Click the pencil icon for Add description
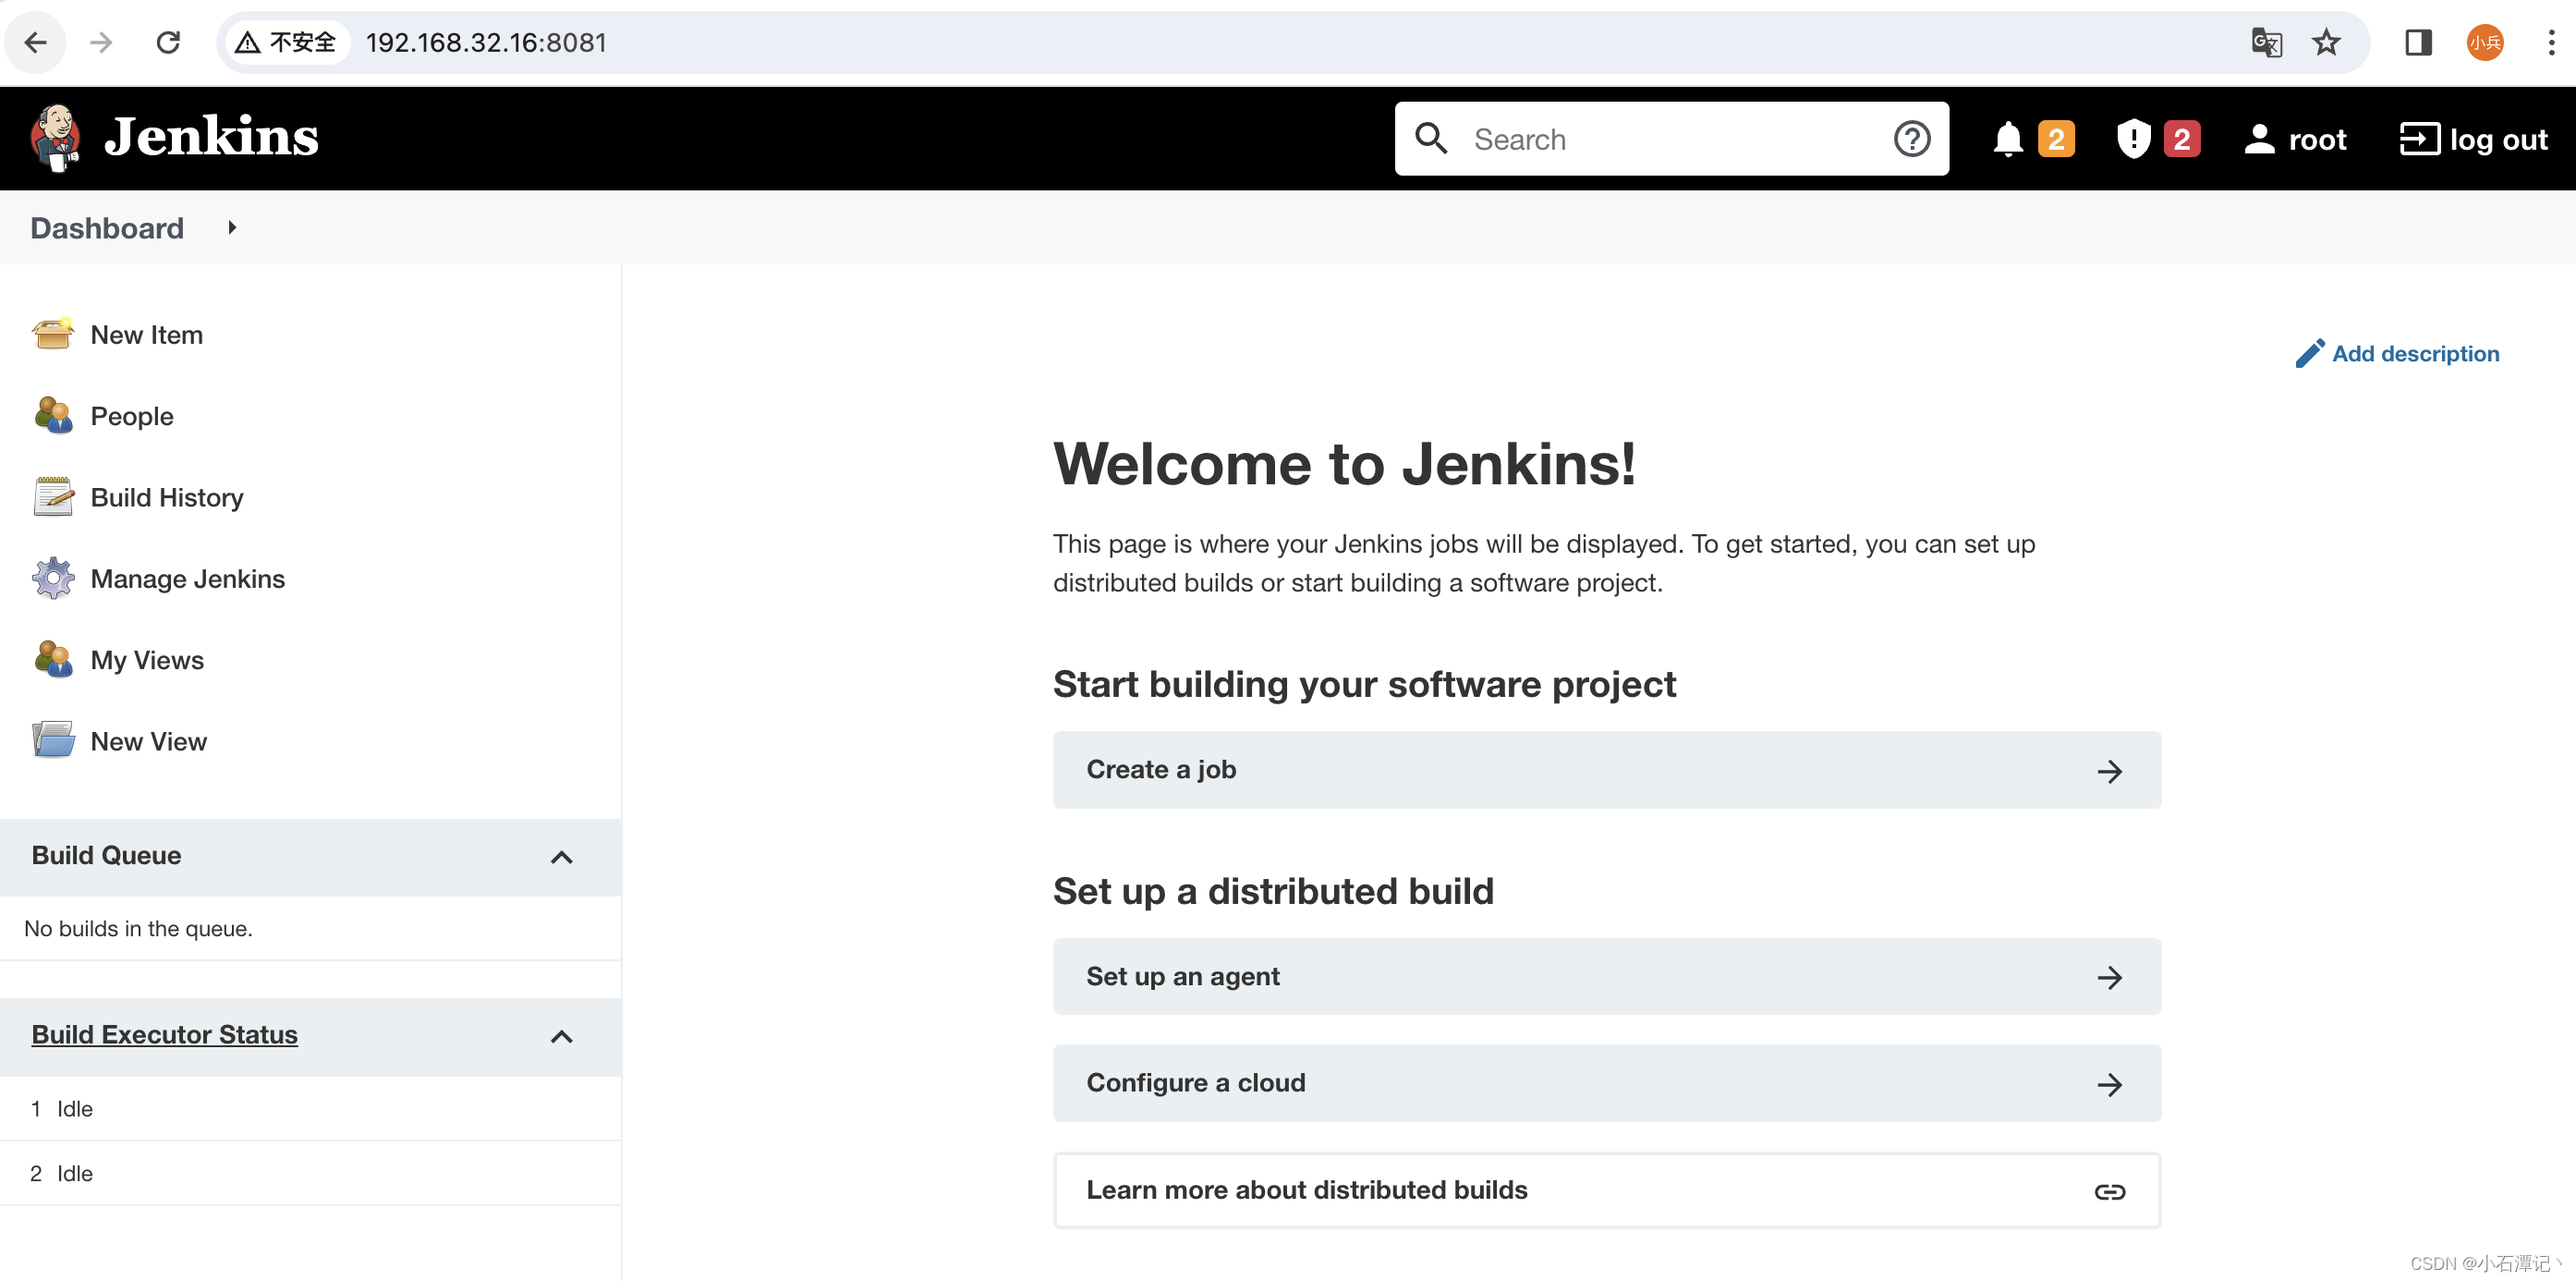Viewport: 2576px width, 1281px height. [x=2310, y=353]
